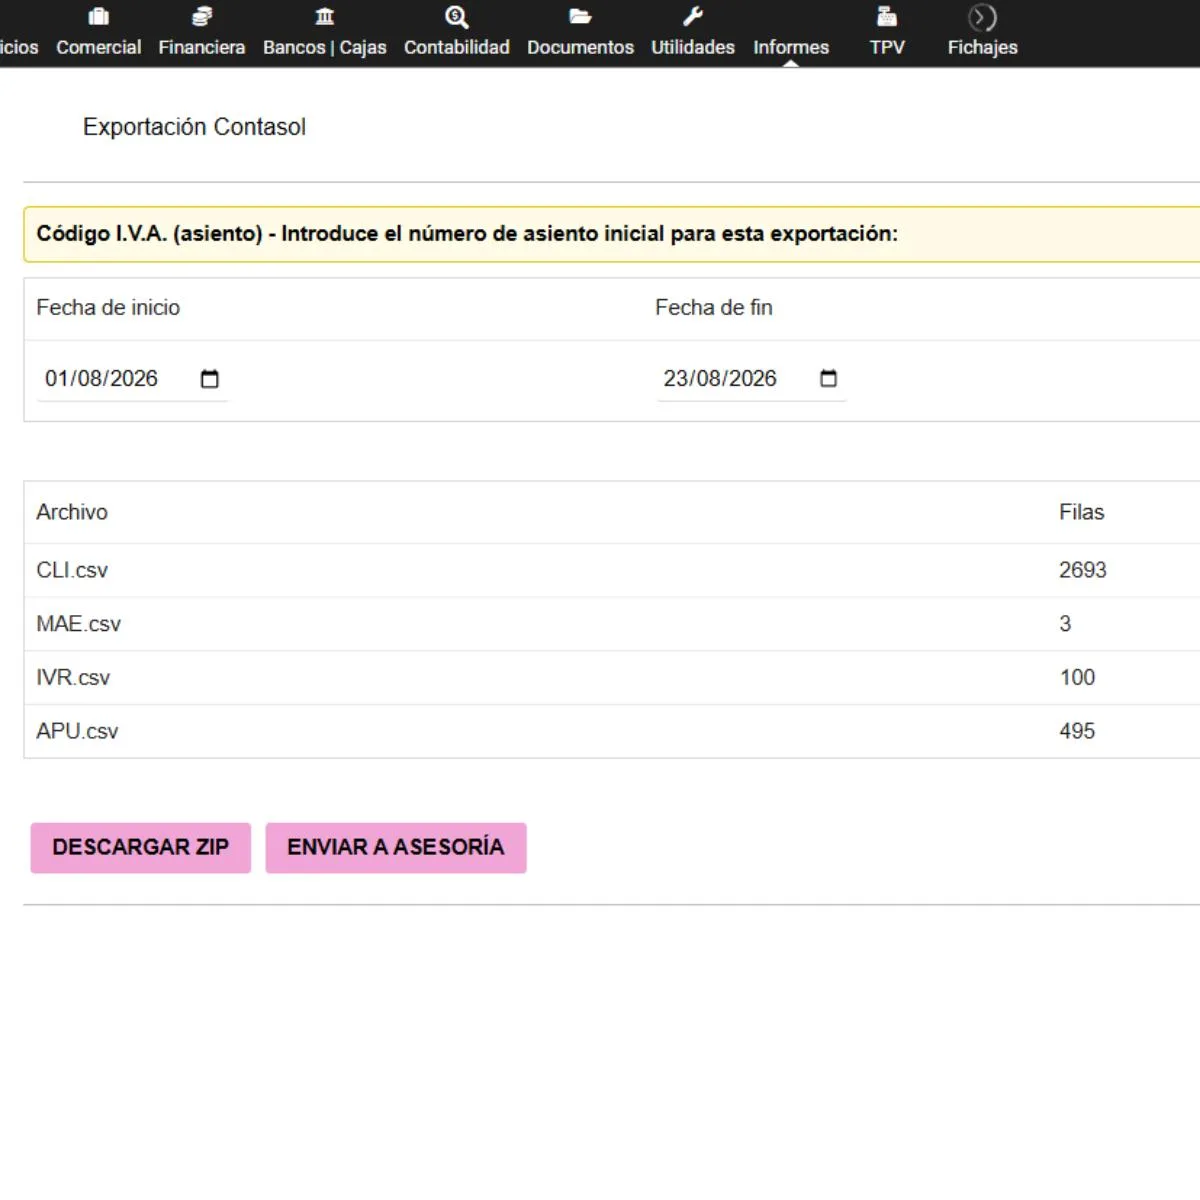The width and height of the screenshot is (1200, 1200).
Task: Click the Exportación Contasol title
Action: [194, 127]
